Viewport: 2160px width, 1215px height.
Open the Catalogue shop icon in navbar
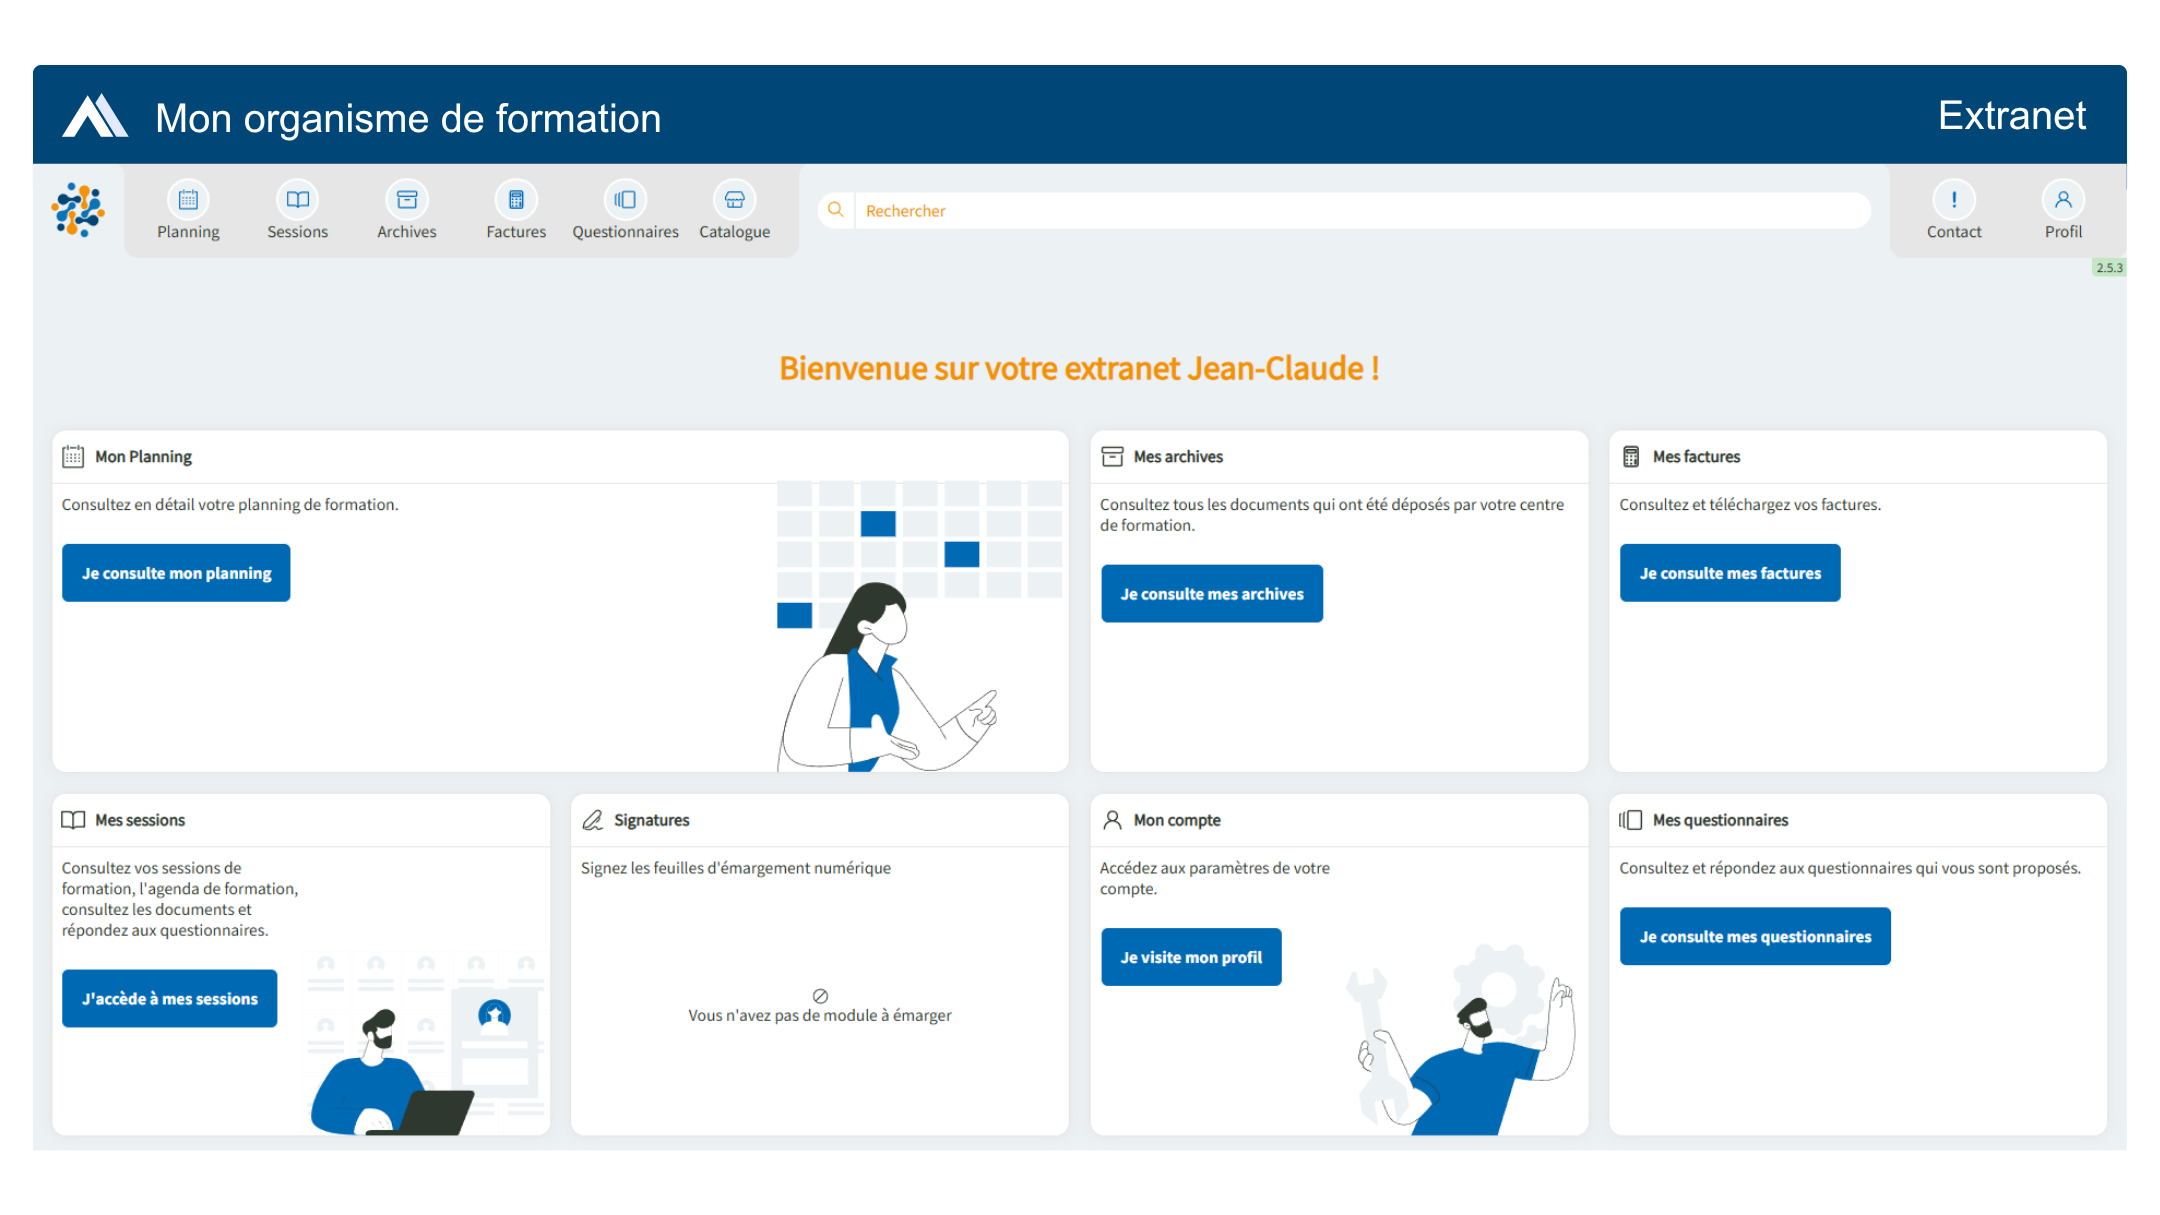[735, 200]
